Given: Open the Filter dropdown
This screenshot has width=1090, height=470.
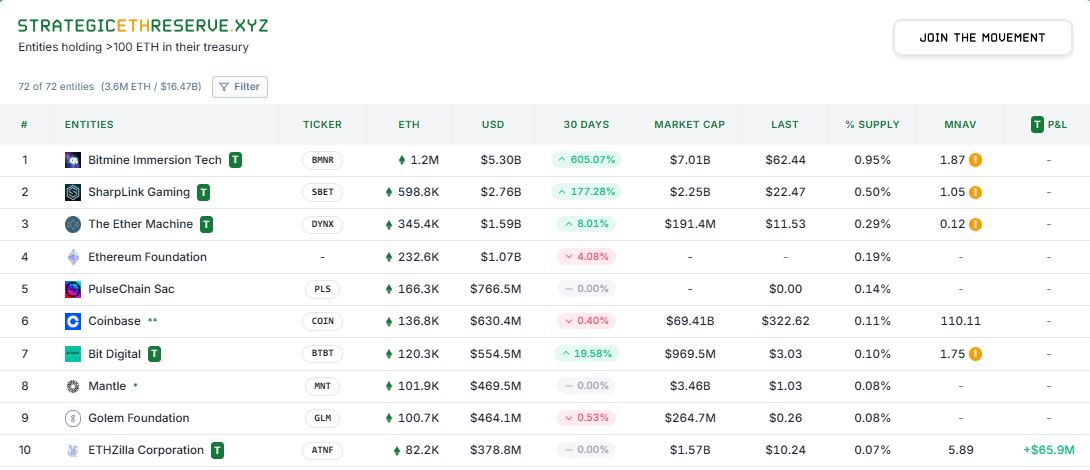Looking at the screenshot, I should pyautogui.click(x=240, y=87).
